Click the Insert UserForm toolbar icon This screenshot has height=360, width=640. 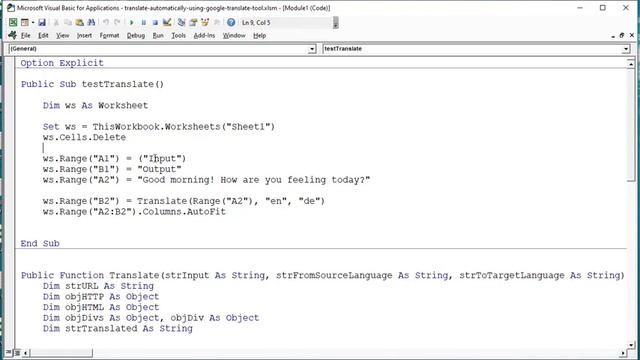(x=24, y=22)
